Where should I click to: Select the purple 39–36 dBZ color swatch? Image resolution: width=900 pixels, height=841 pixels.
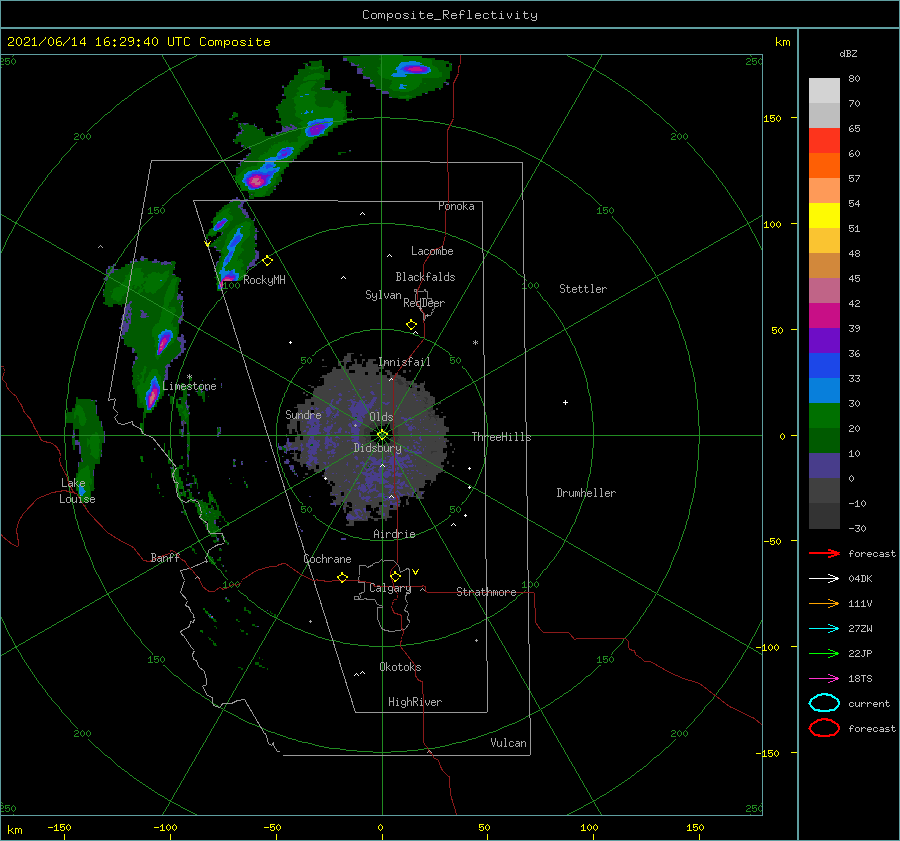(x=824, y=341)
